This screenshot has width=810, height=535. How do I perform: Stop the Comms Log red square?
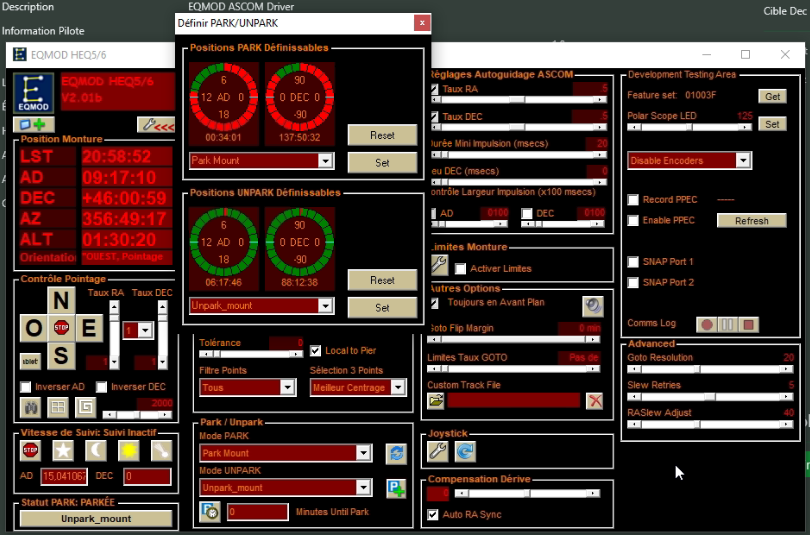pos(748,325)
